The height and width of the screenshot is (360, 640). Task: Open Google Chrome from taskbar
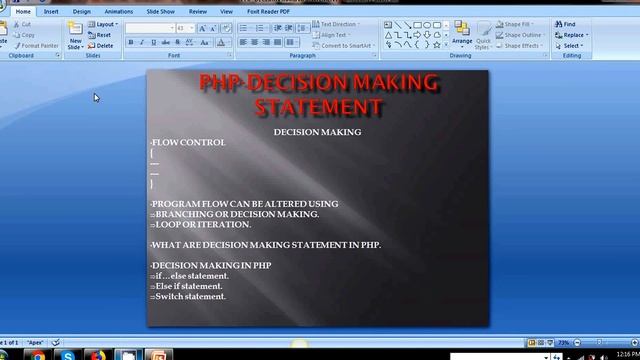(38, 355)
